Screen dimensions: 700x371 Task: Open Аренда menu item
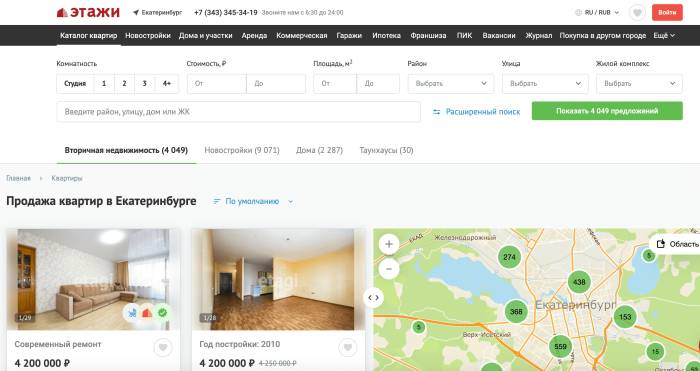(x=254, y=36)
